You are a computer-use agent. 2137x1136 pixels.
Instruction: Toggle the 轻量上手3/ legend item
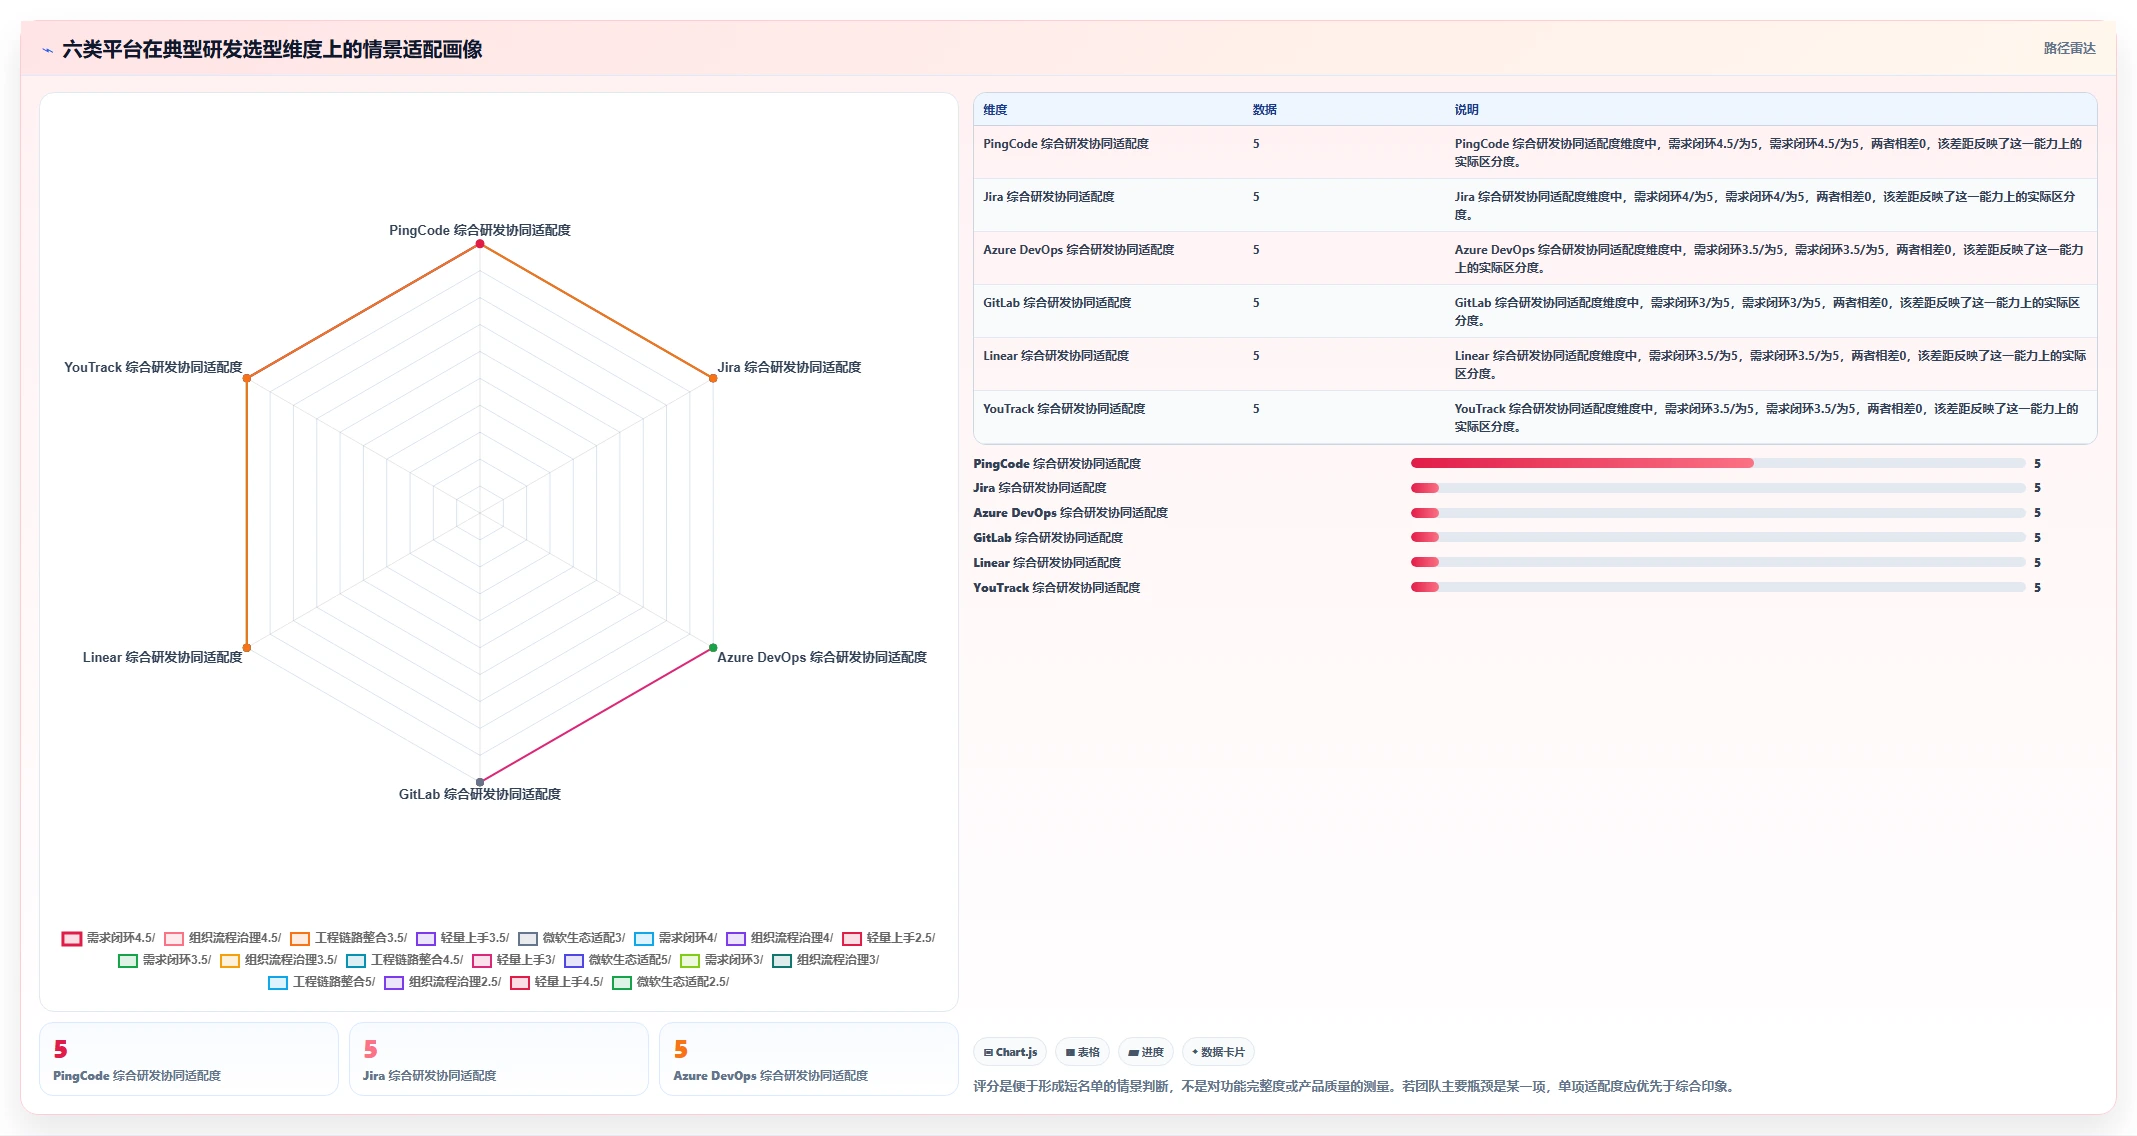coord(513,960)
